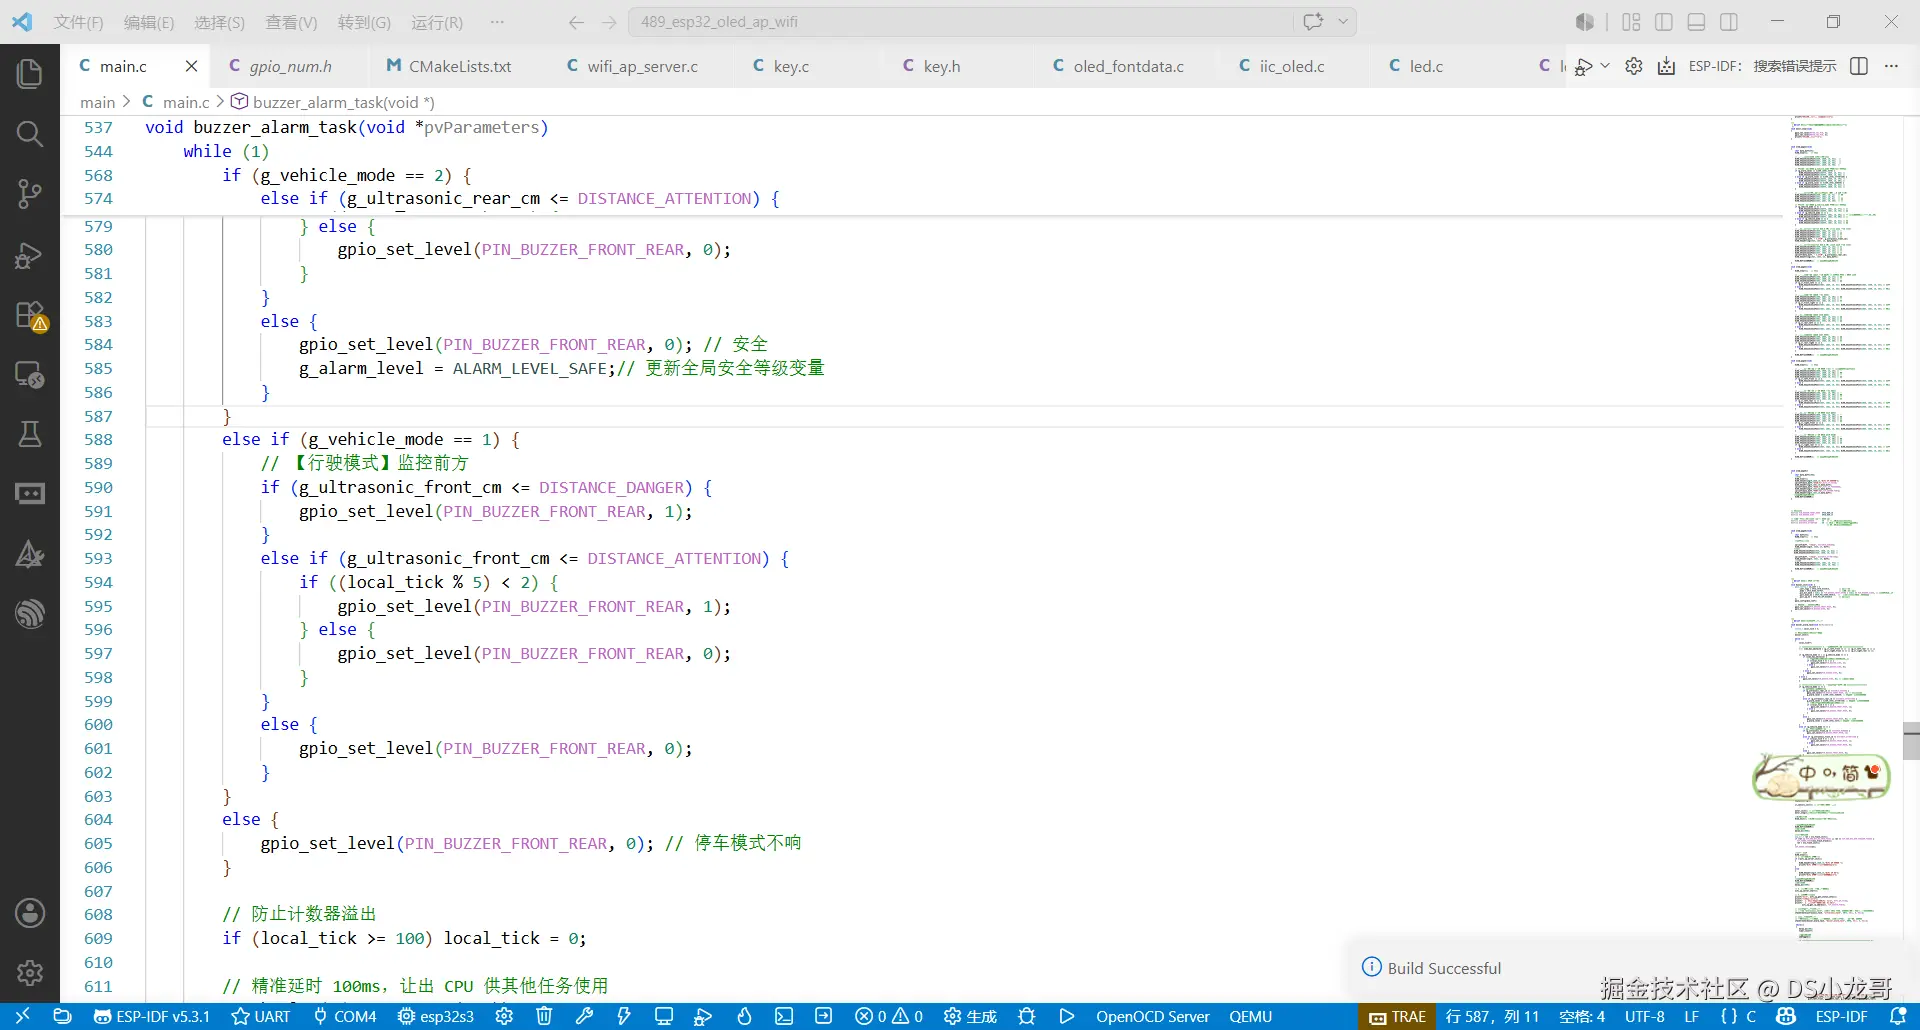The height and width of the screenshot is (1030, 1920).
Task: Toggle the primary side bar
Action: [1664, 22]
